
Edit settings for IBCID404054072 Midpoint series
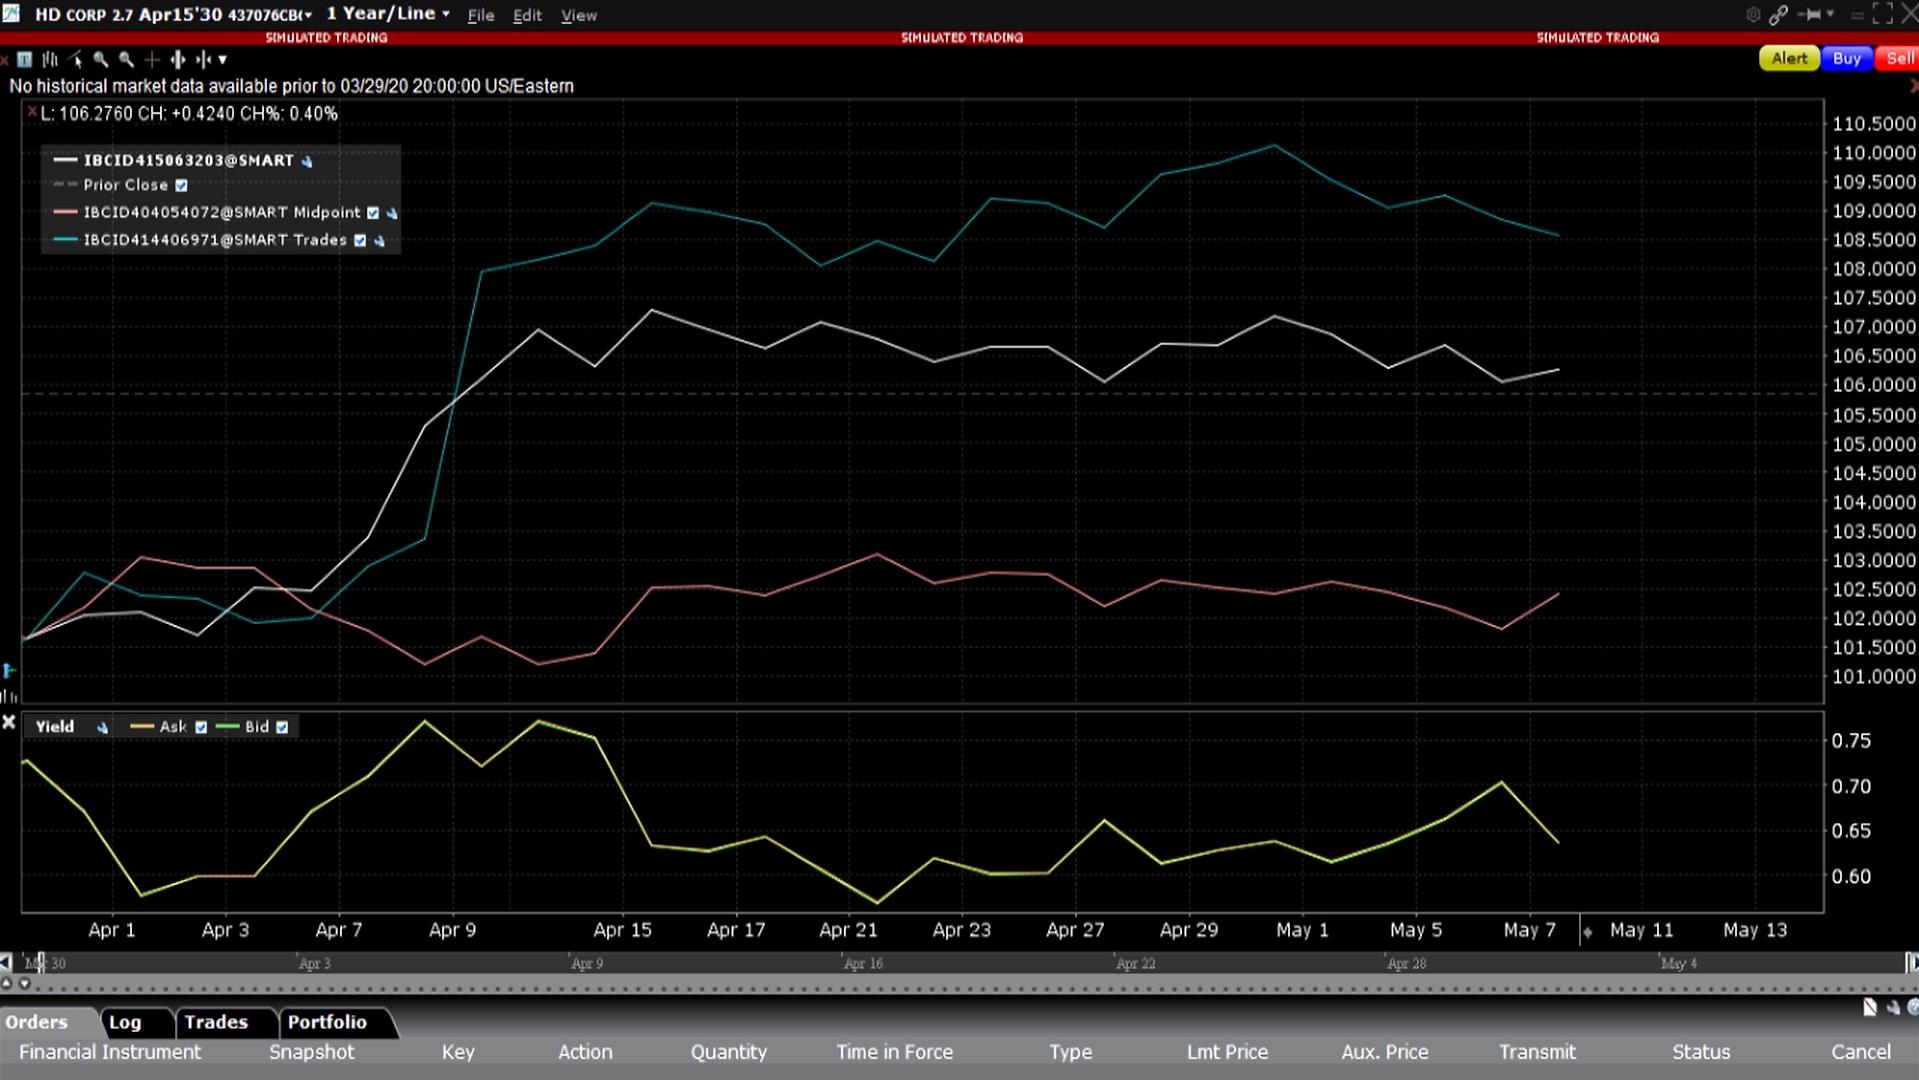click(x=392, y=213)
